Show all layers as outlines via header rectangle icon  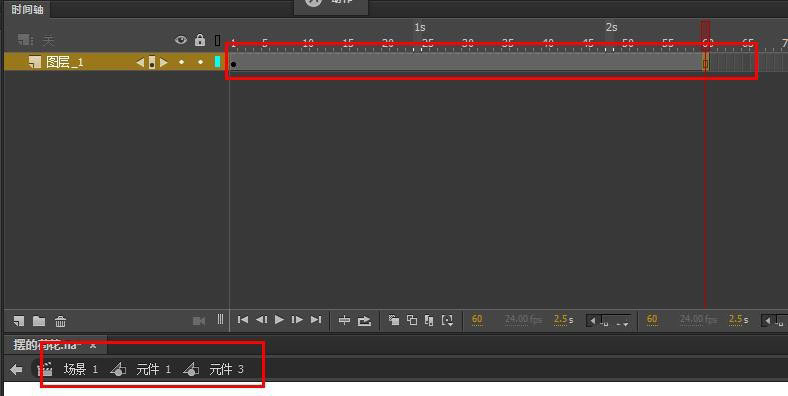[x=218, y=40]
